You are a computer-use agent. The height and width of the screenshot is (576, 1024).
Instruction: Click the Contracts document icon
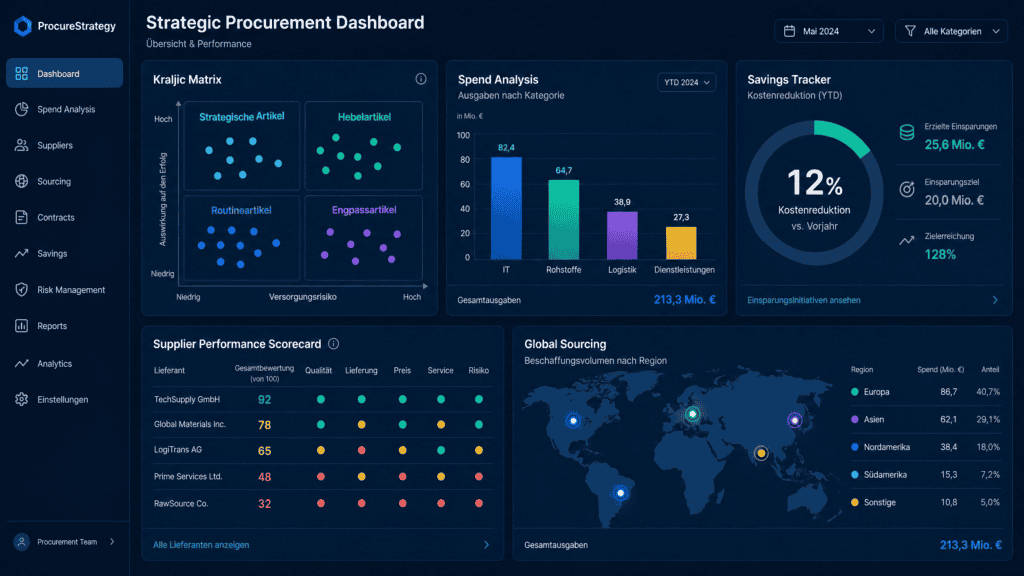point(22,217)
